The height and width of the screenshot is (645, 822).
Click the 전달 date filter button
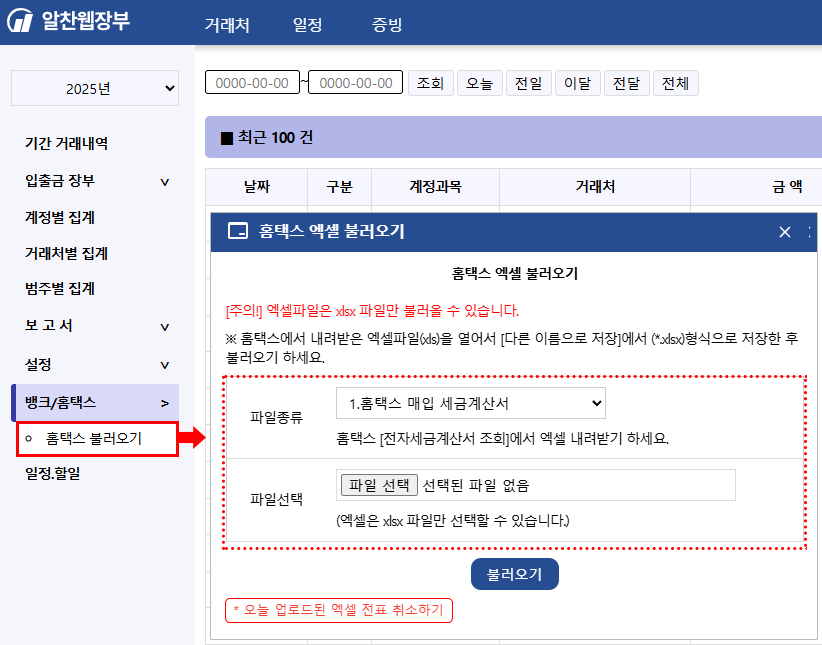[626, 83]
